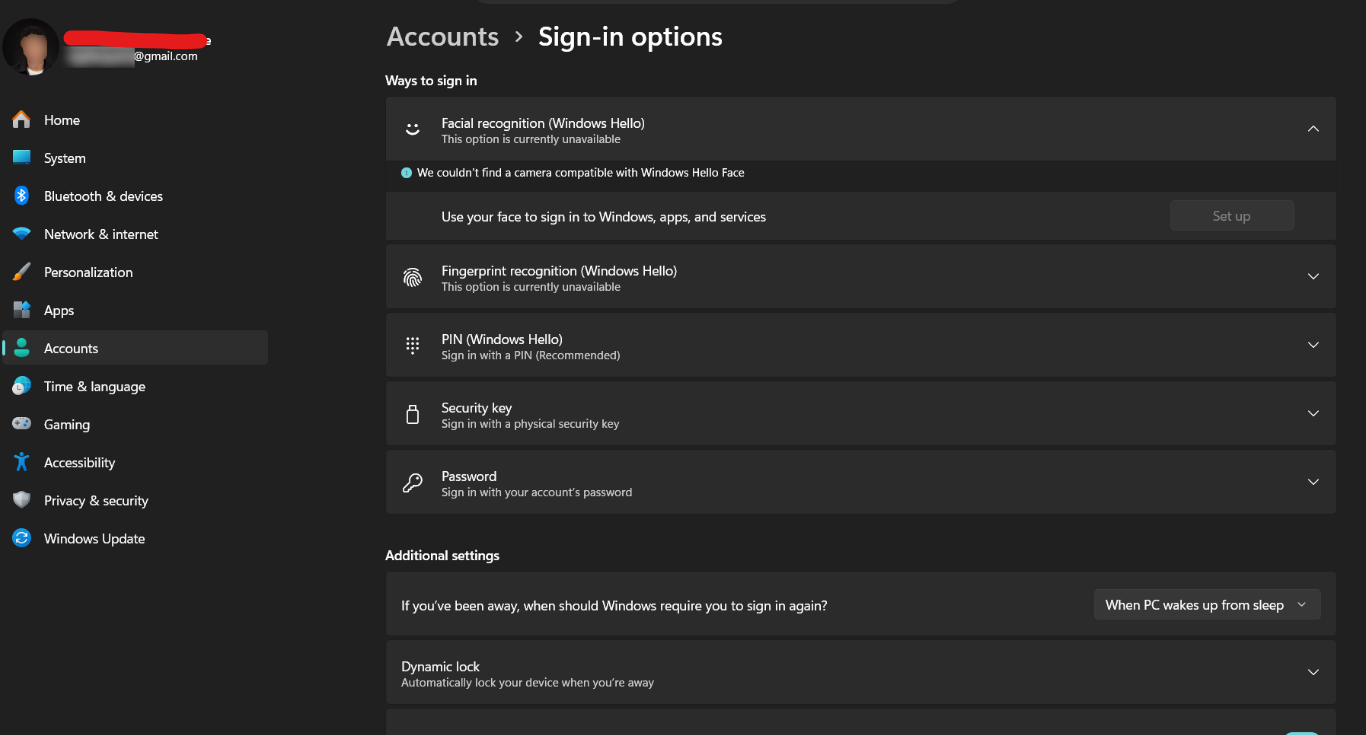Open Bluetooth & devices via its icon
Viewport: 1366px width, 735px height.
pos(21,196)
